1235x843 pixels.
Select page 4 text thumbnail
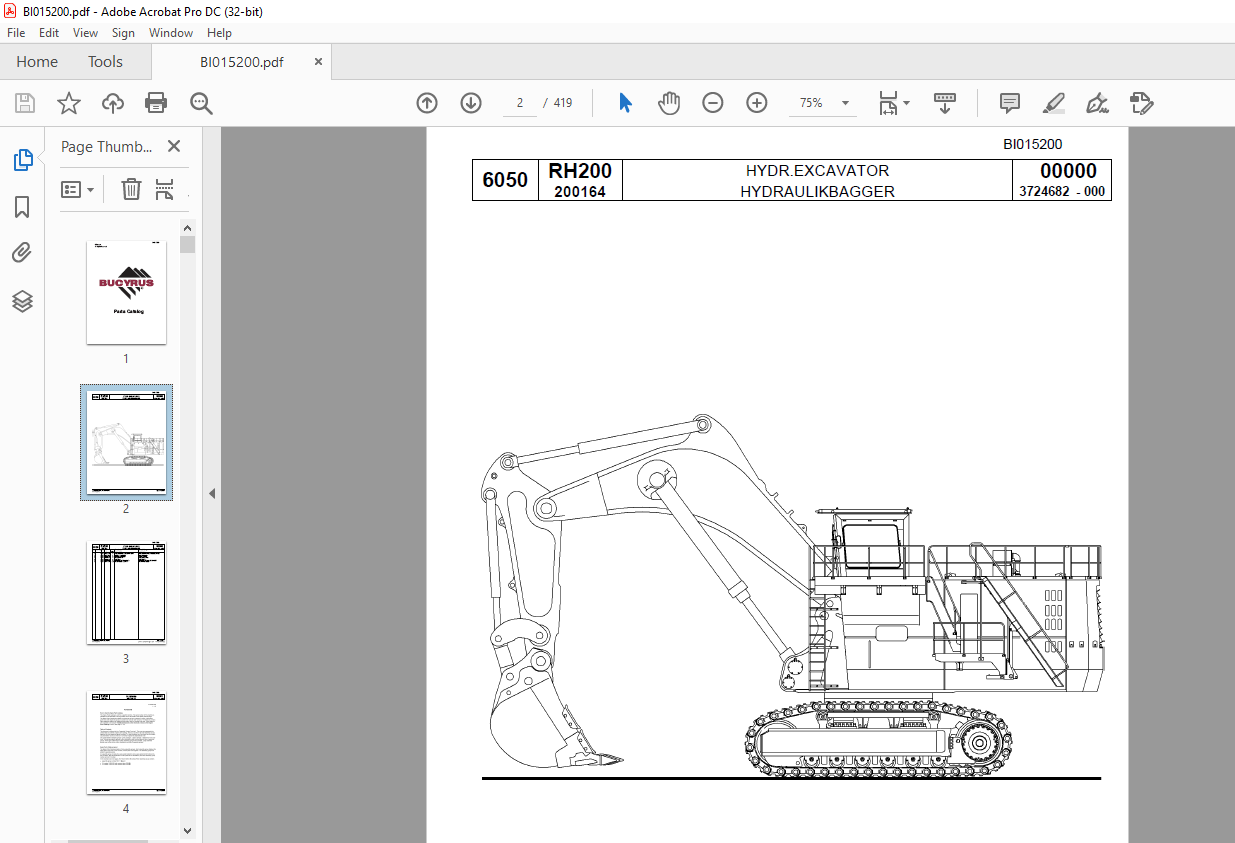pyautogui.click(x=126, y=743)
